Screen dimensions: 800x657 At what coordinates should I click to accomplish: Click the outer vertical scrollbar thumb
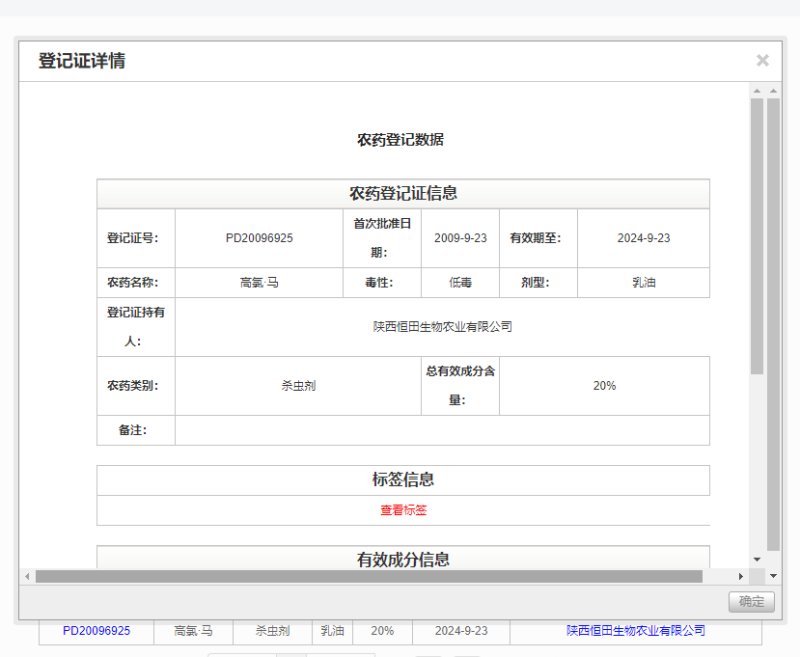(x=773, y=324)
